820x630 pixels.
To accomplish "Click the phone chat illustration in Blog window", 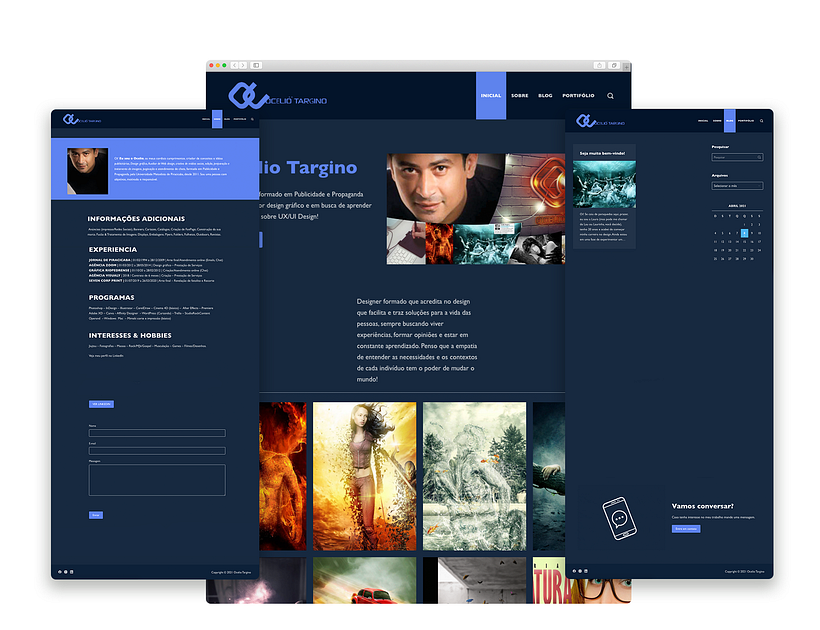I will [x=619, y=518].
